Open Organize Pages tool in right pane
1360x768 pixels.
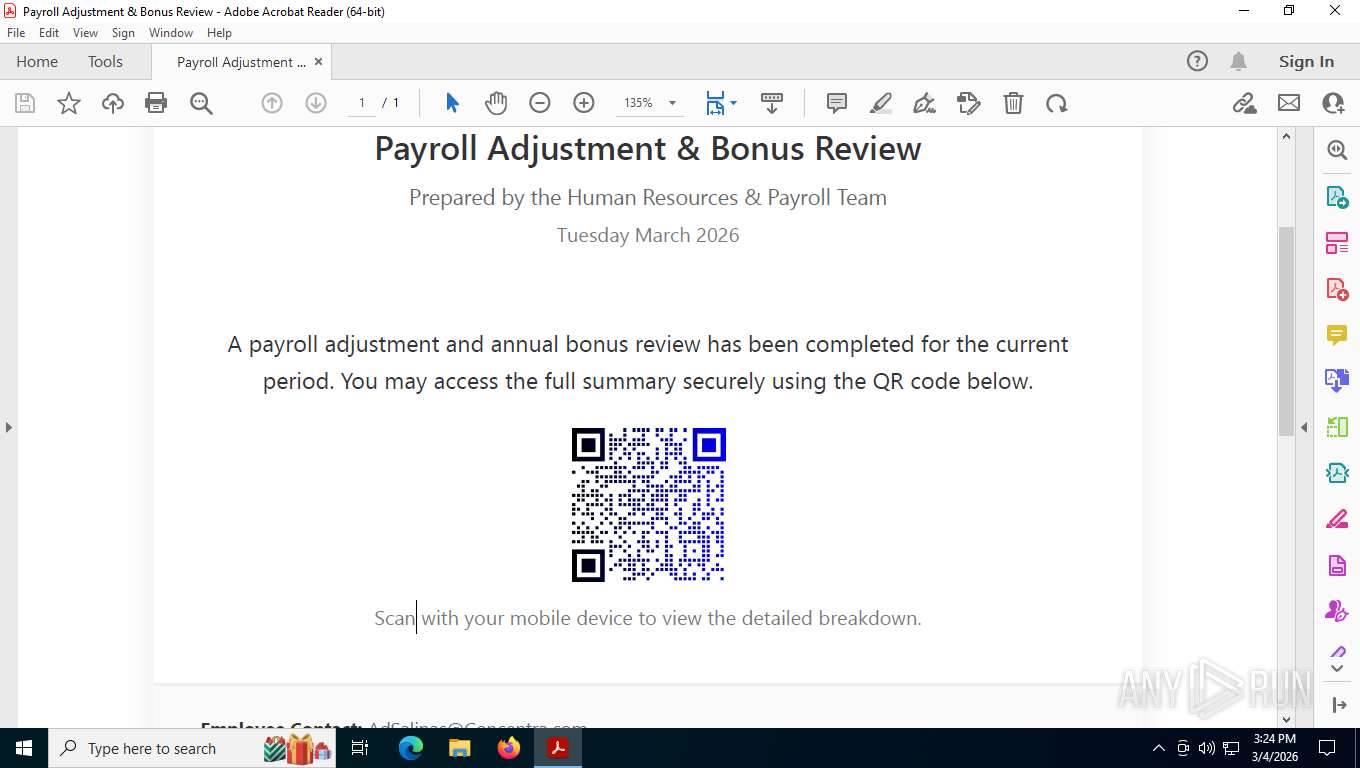pyautogui.click(x=1337, y=243)
